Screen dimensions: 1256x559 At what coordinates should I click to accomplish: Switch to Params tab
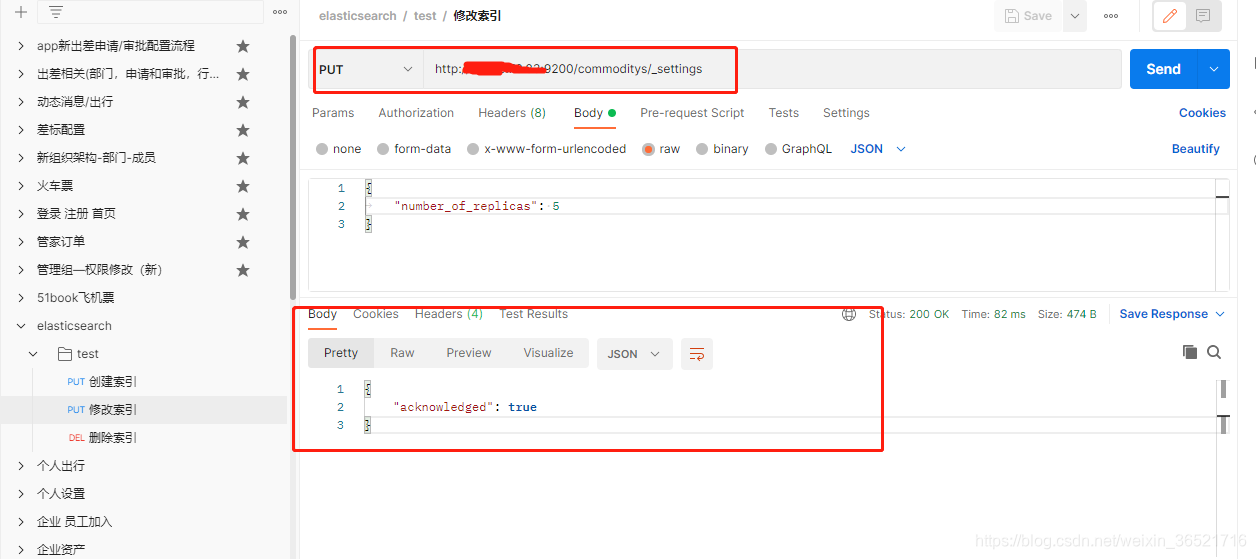tap(333, 113)
